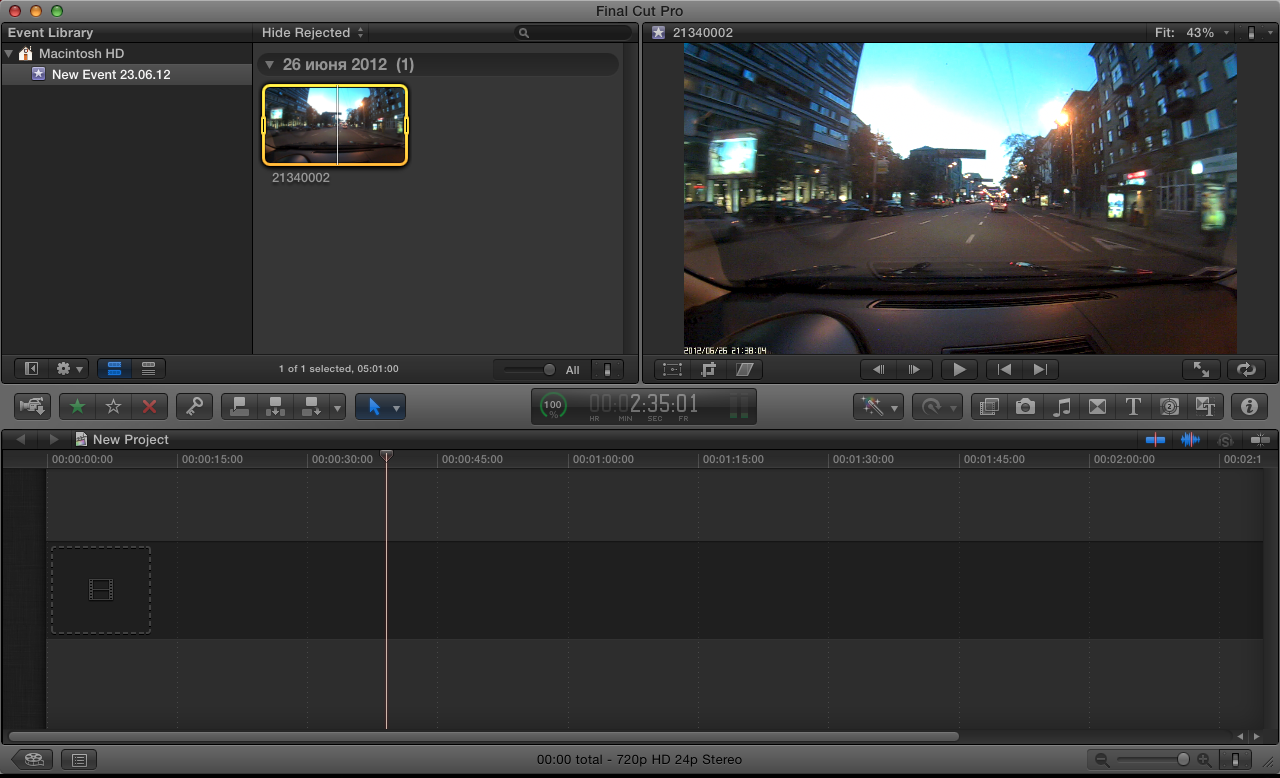Open the Titles browser
Image resolution: width=1280 pixels, height=778 pixels.
[x=1133, y=407]
